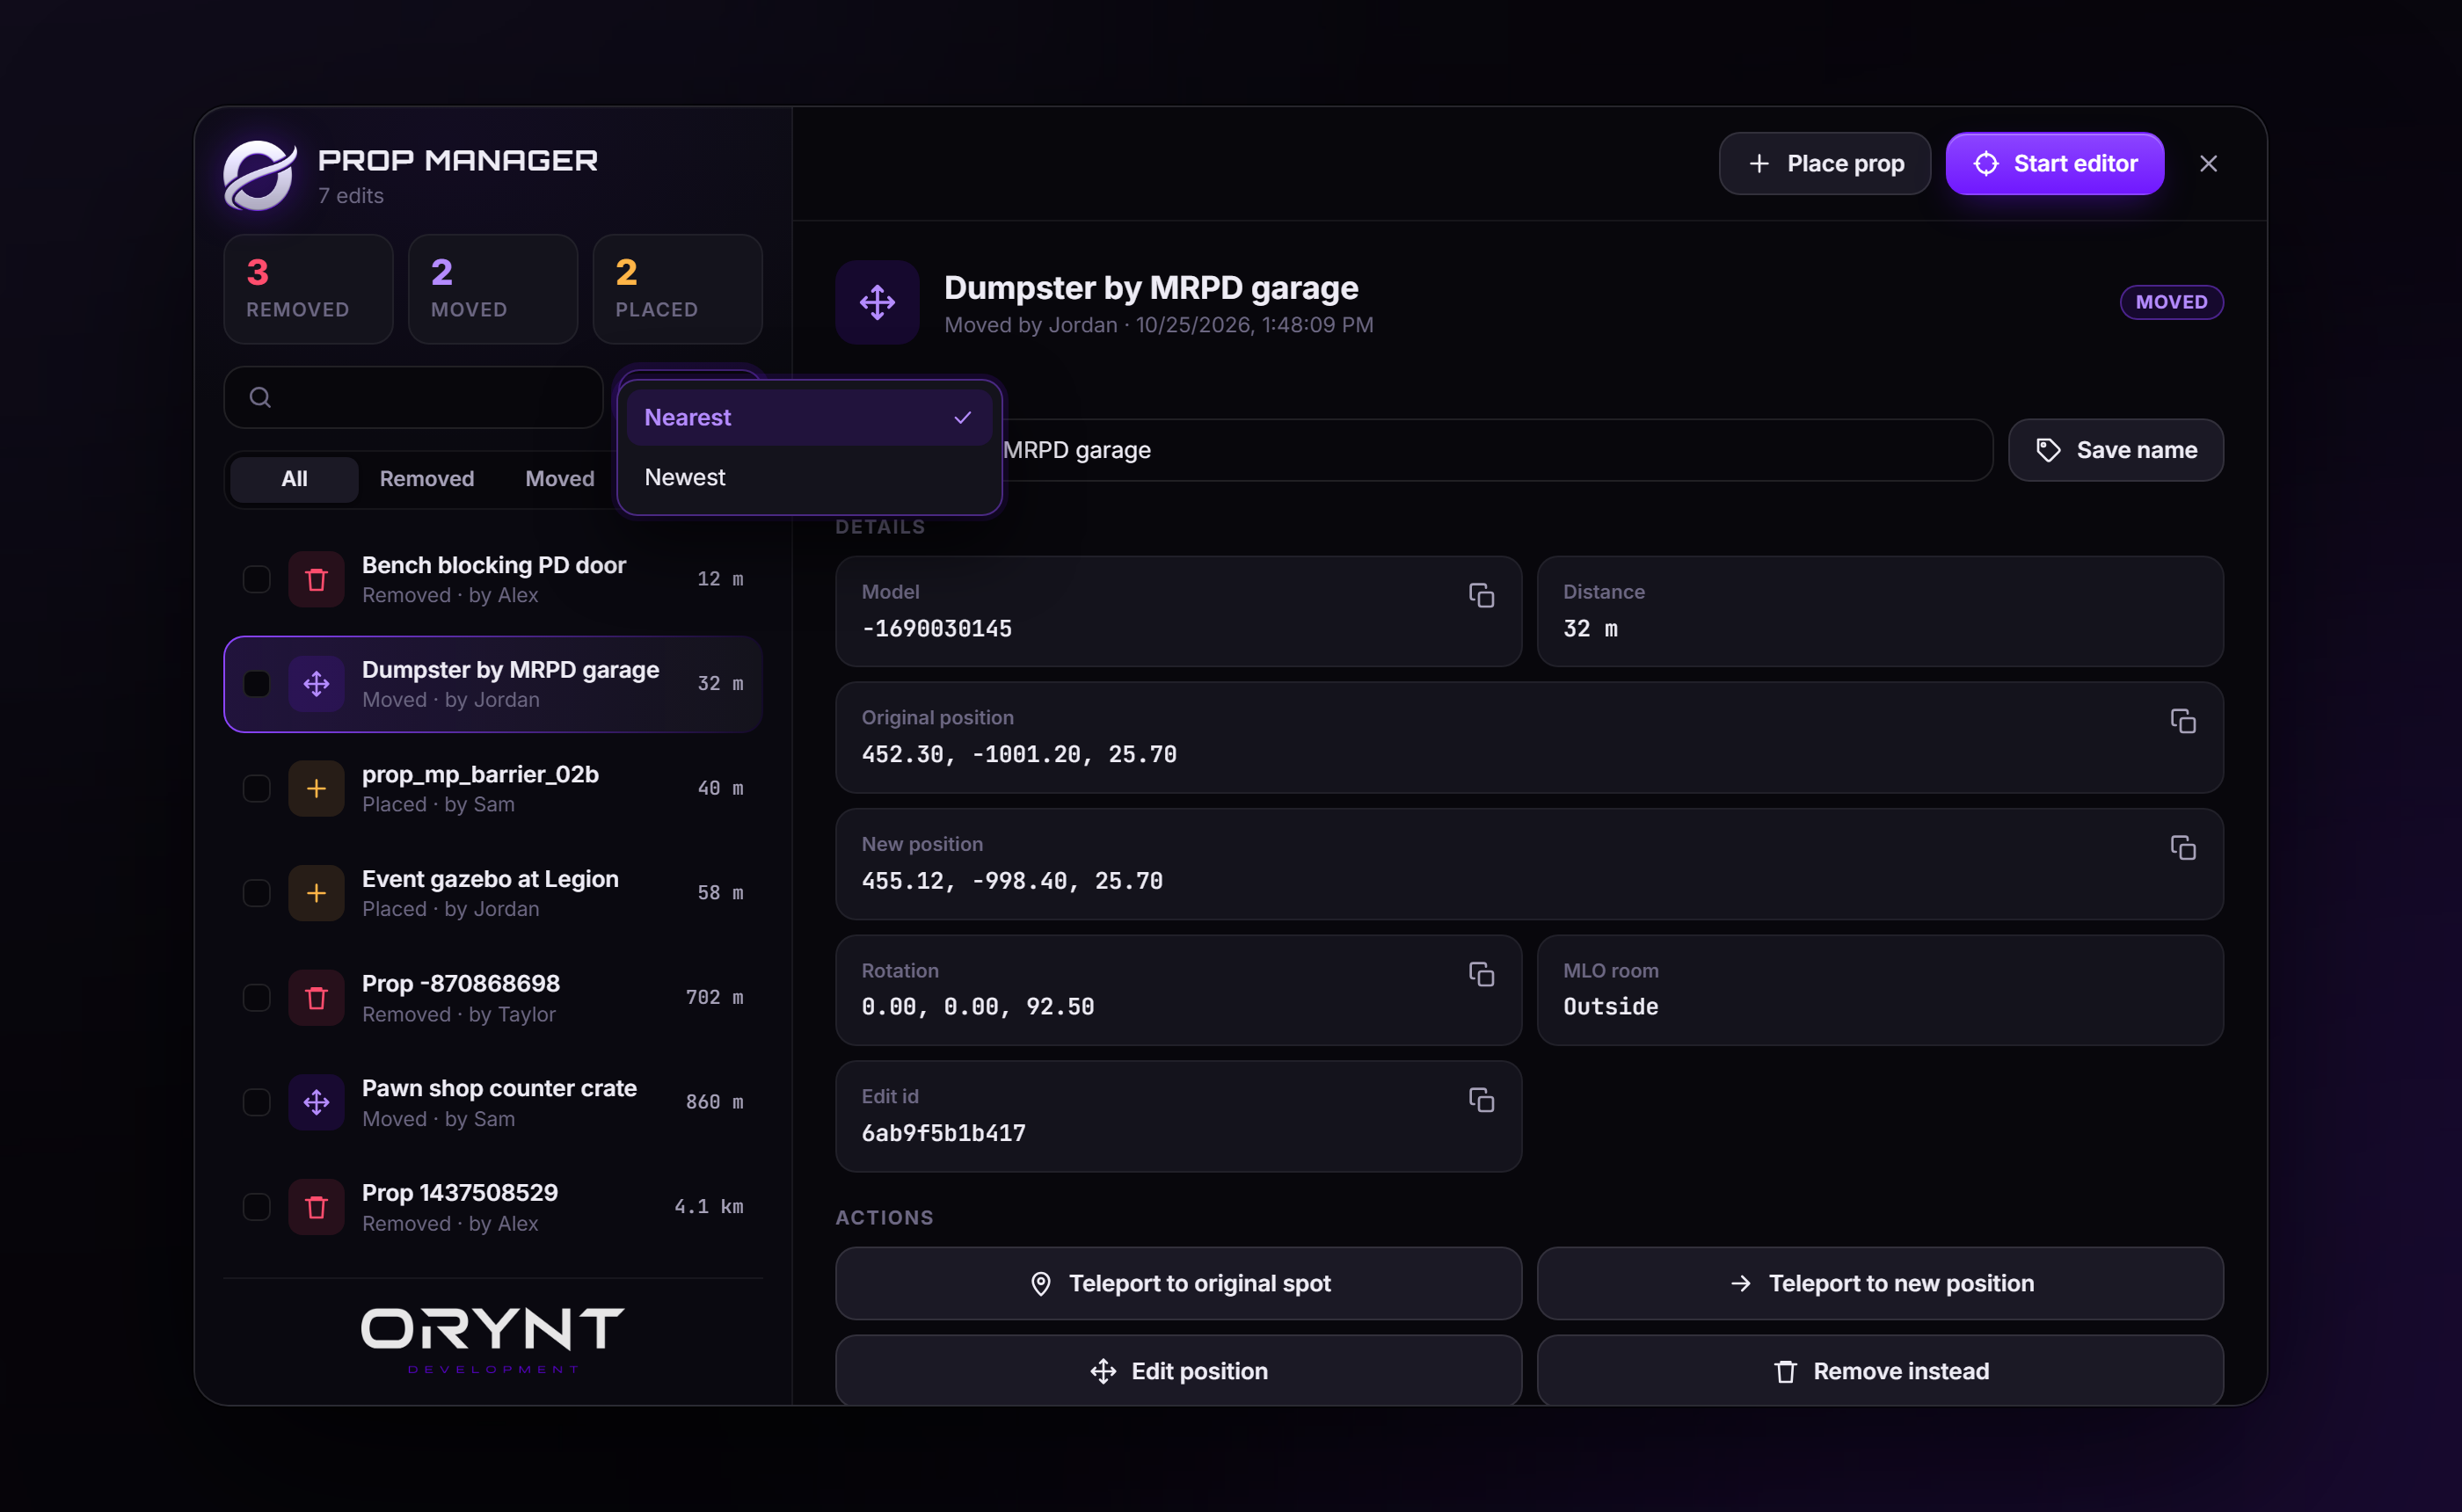Click the move icon for Dumpster by MRPD garage row
This screenshot has height=1512, width=2462.
pos(316,684)
